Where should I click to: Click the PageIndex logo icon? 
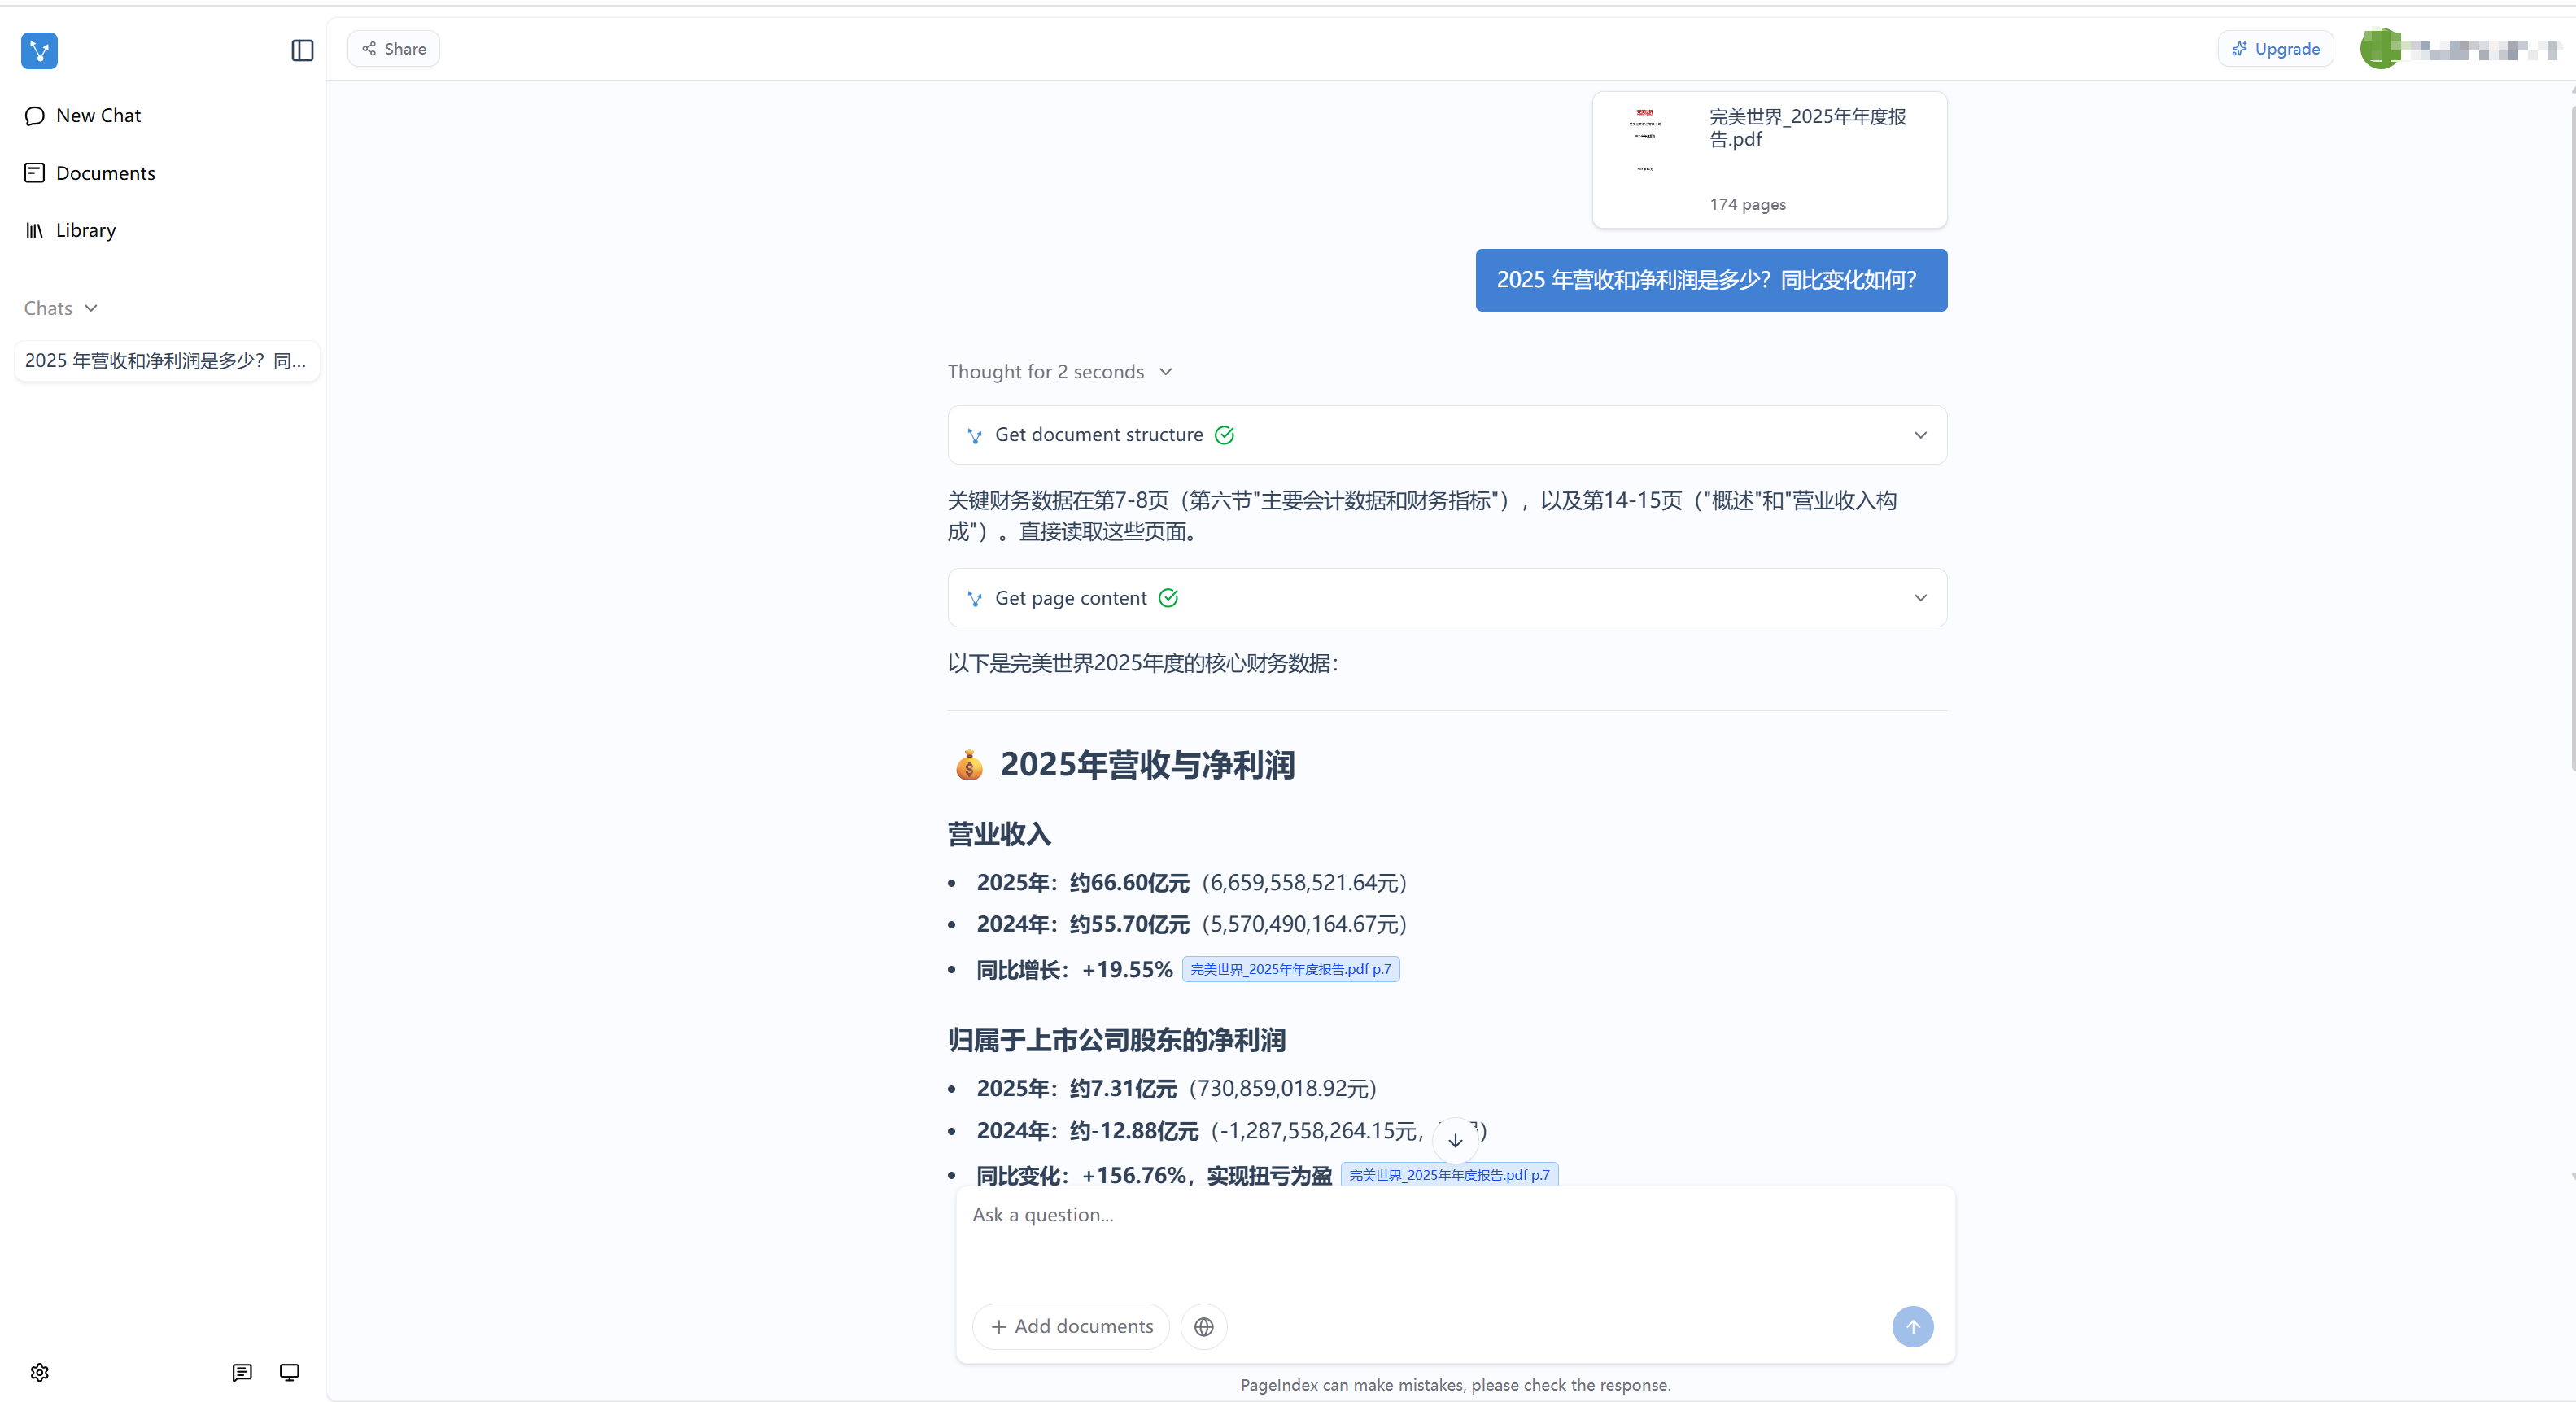(39, 50)
